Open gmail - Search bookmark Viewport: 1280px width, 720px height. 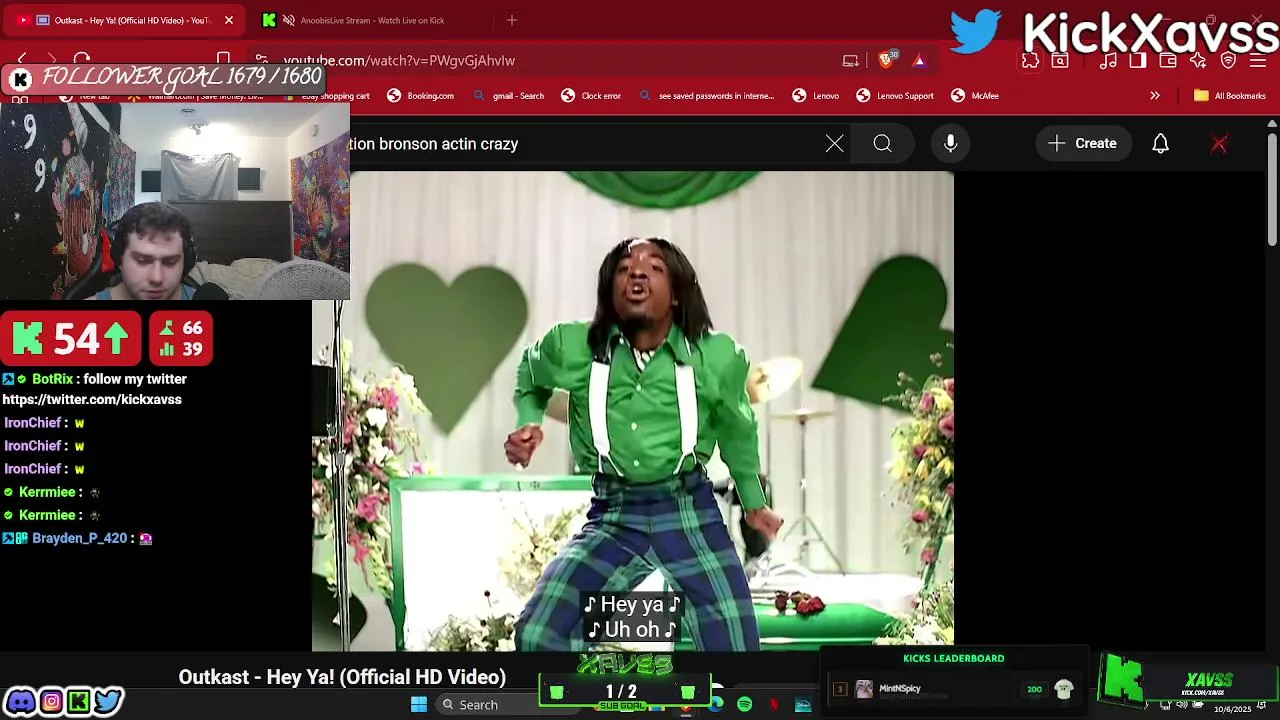508,96
